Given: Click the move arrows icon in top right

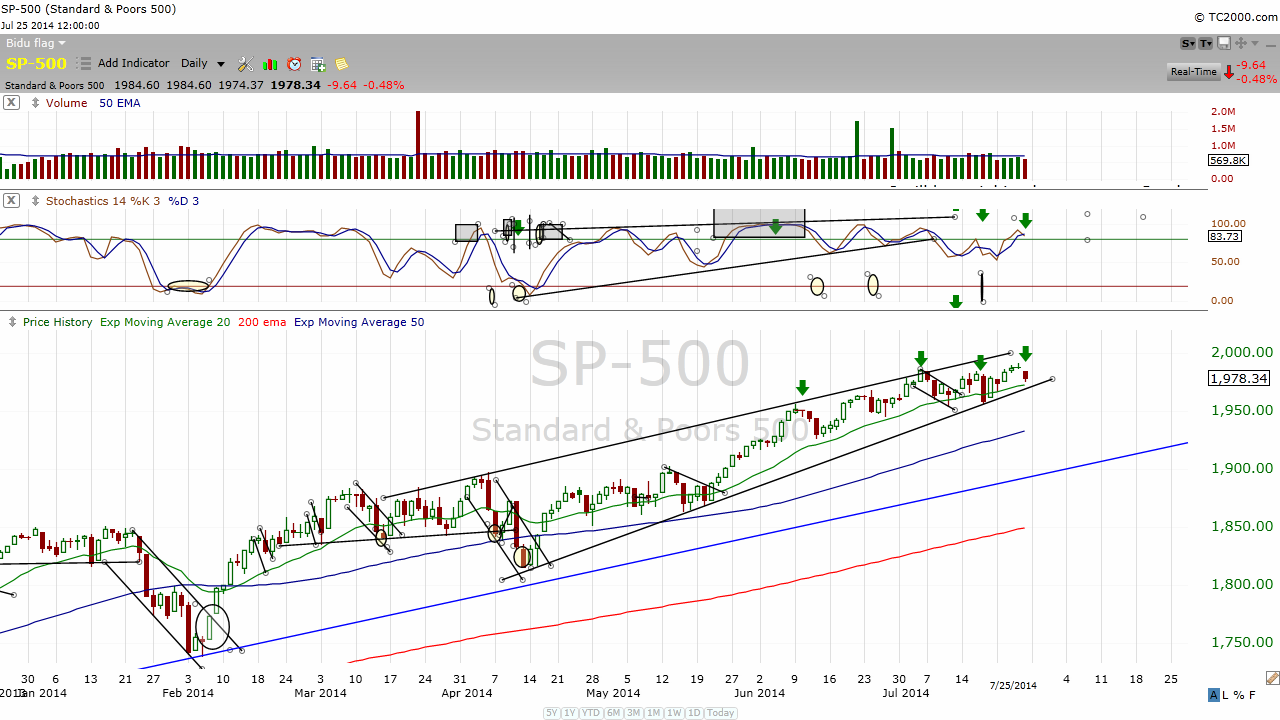Looking at the screenshot, I should tap(1241, 43).
